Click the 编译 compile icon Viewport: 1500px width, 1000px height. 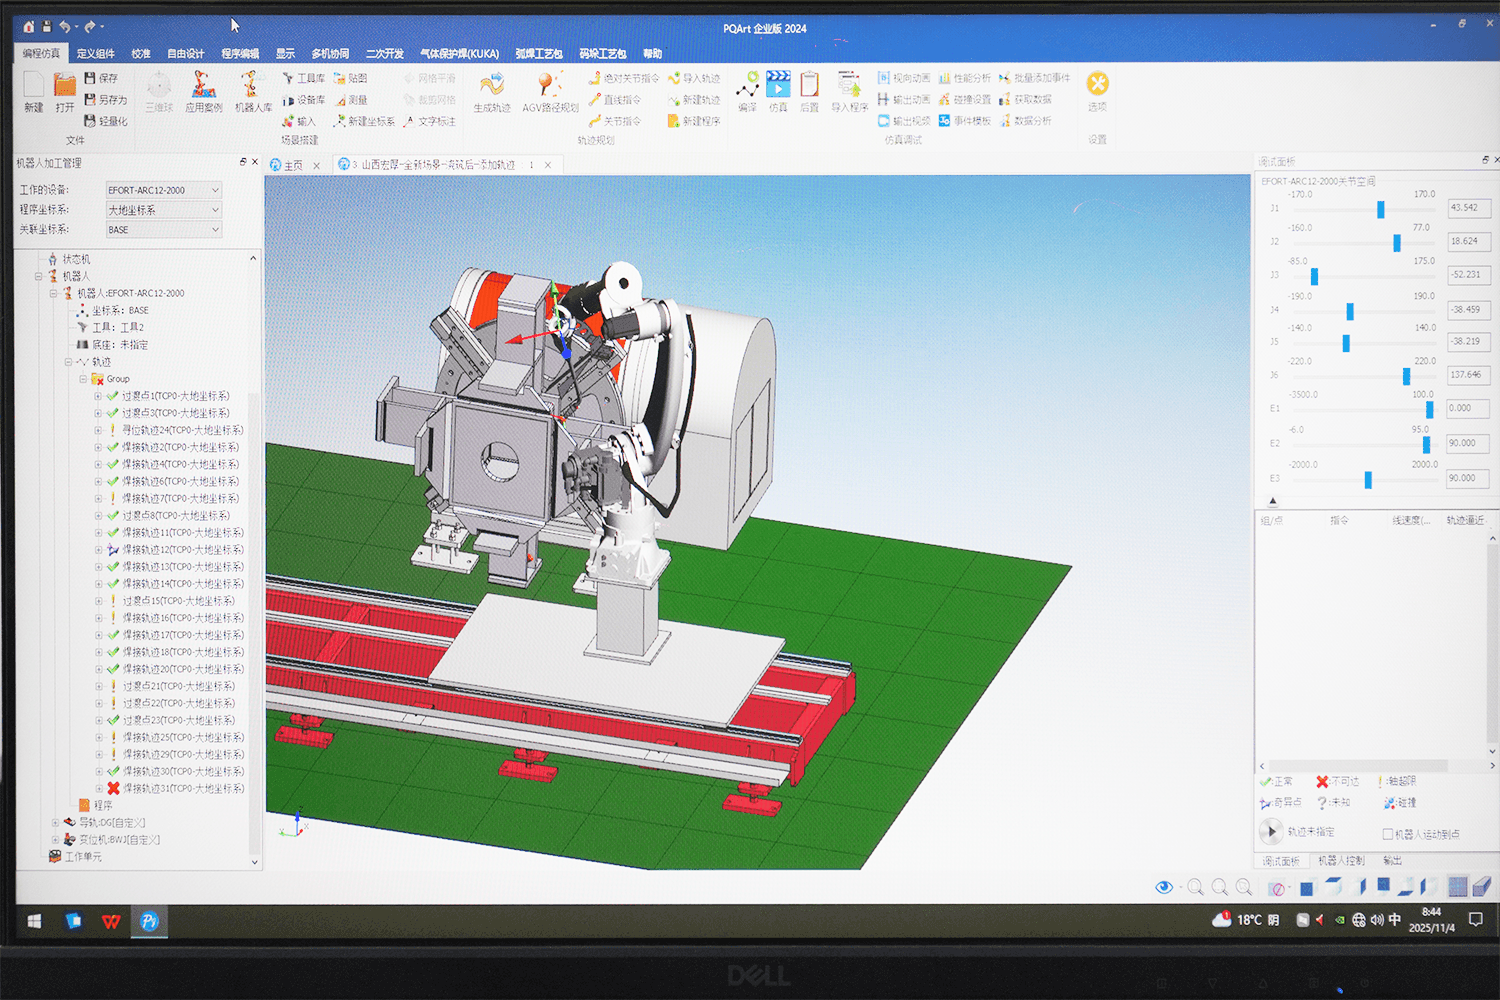747,86
